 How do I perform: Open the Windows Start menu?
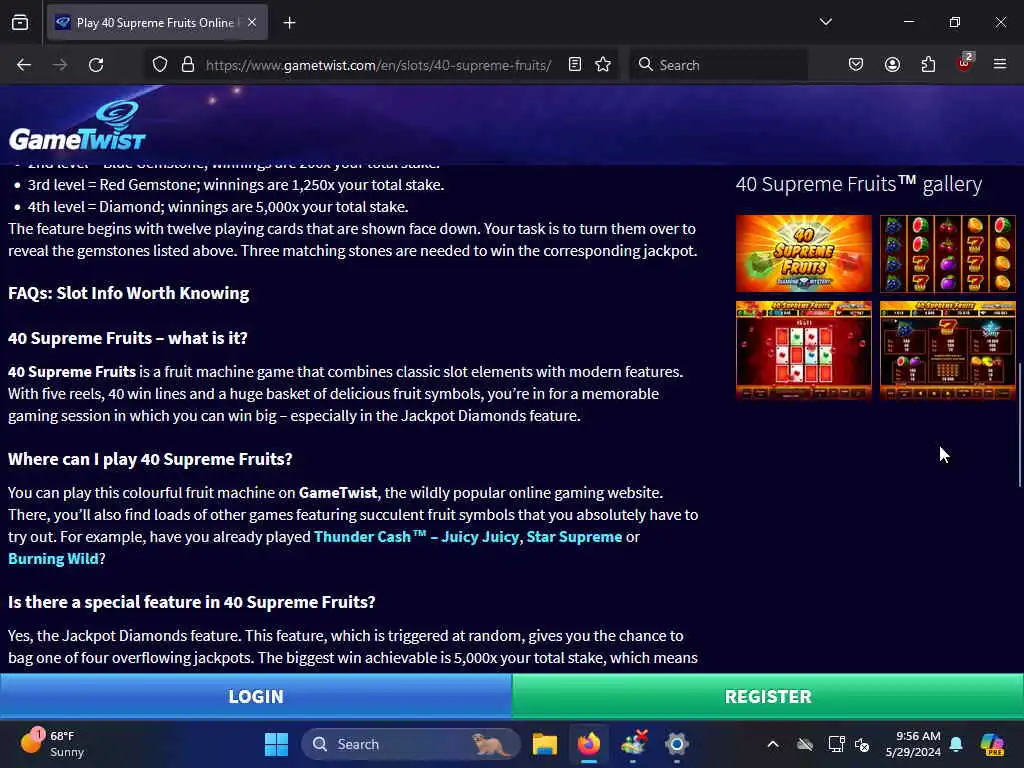pos(276,744)
